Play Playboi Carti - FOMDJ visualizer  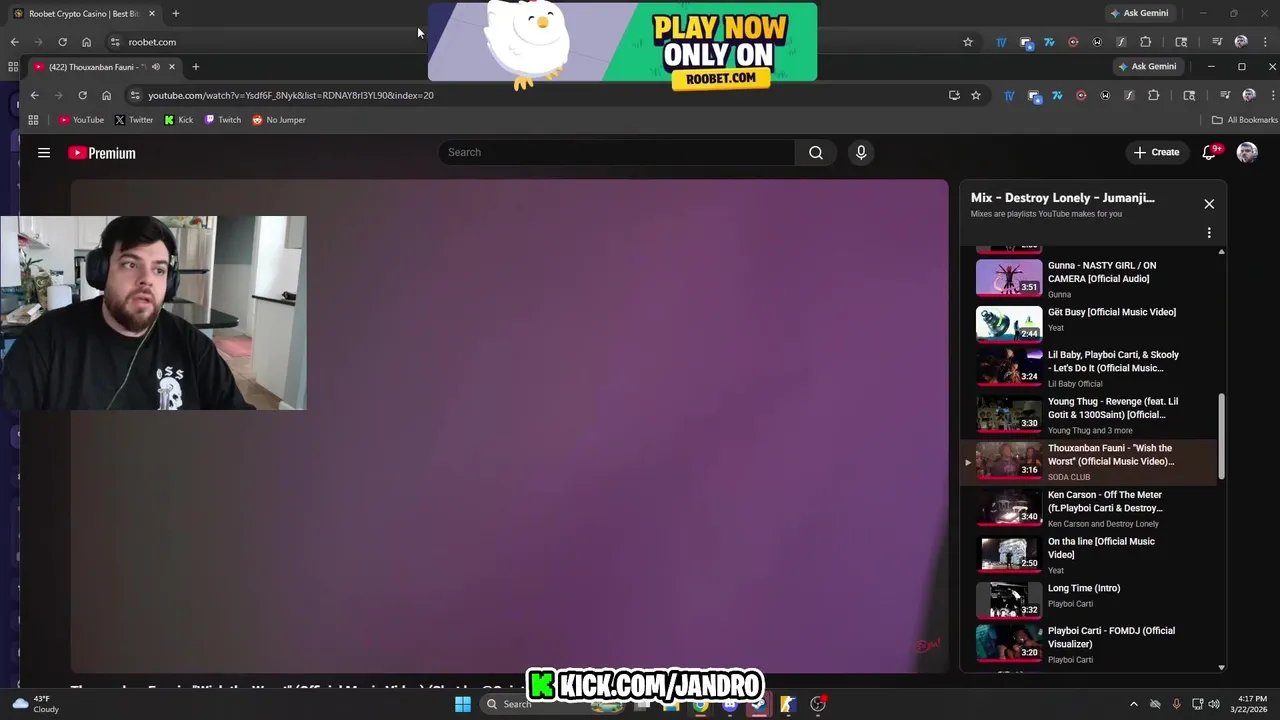coord(1088,645)
